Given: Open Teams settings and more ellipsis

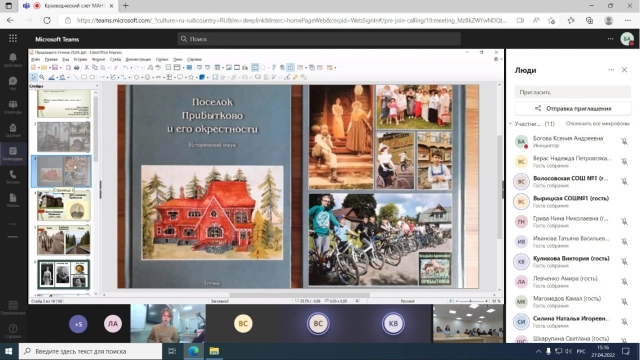Looking at the screenshot, I should pos(610,39).
